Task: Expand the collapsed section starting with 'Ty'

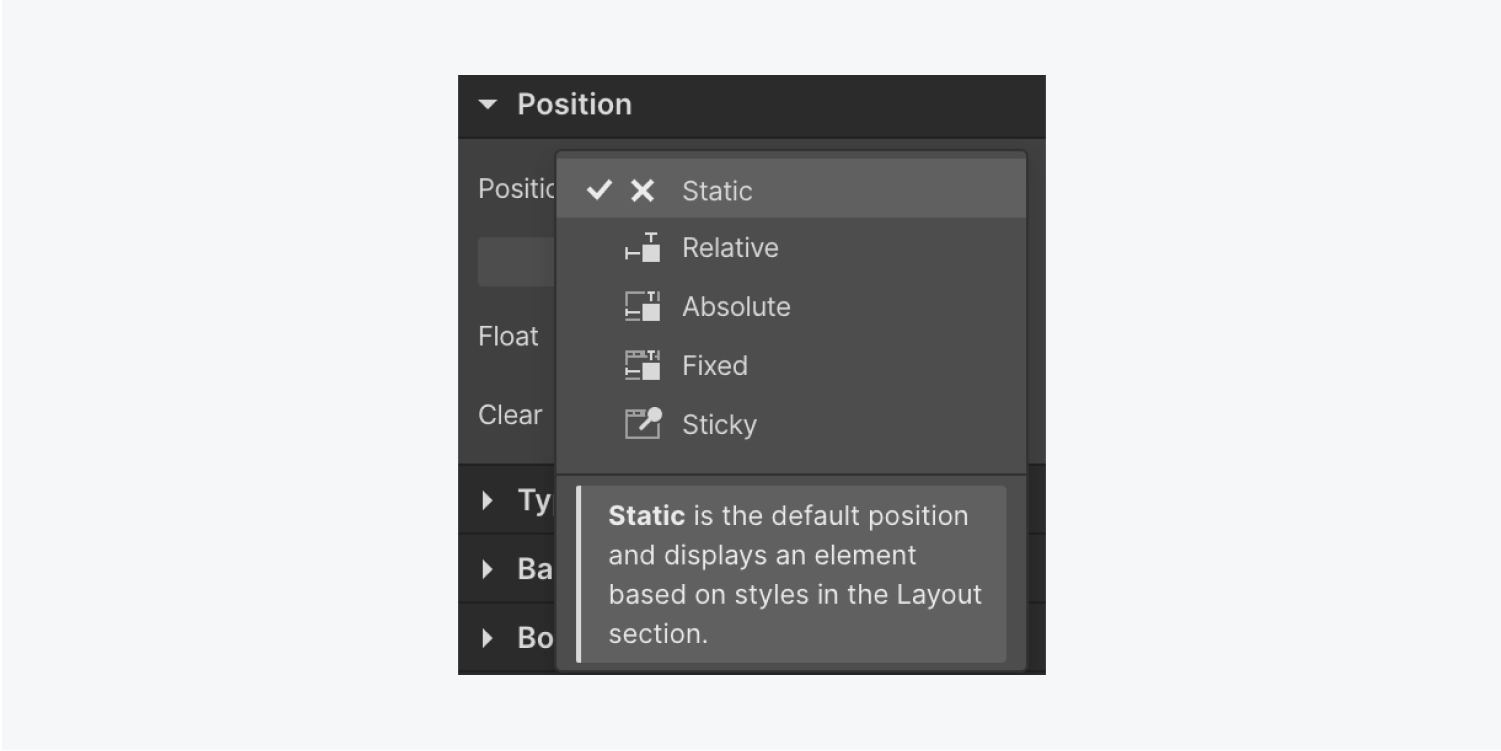Action: (487, 500)
